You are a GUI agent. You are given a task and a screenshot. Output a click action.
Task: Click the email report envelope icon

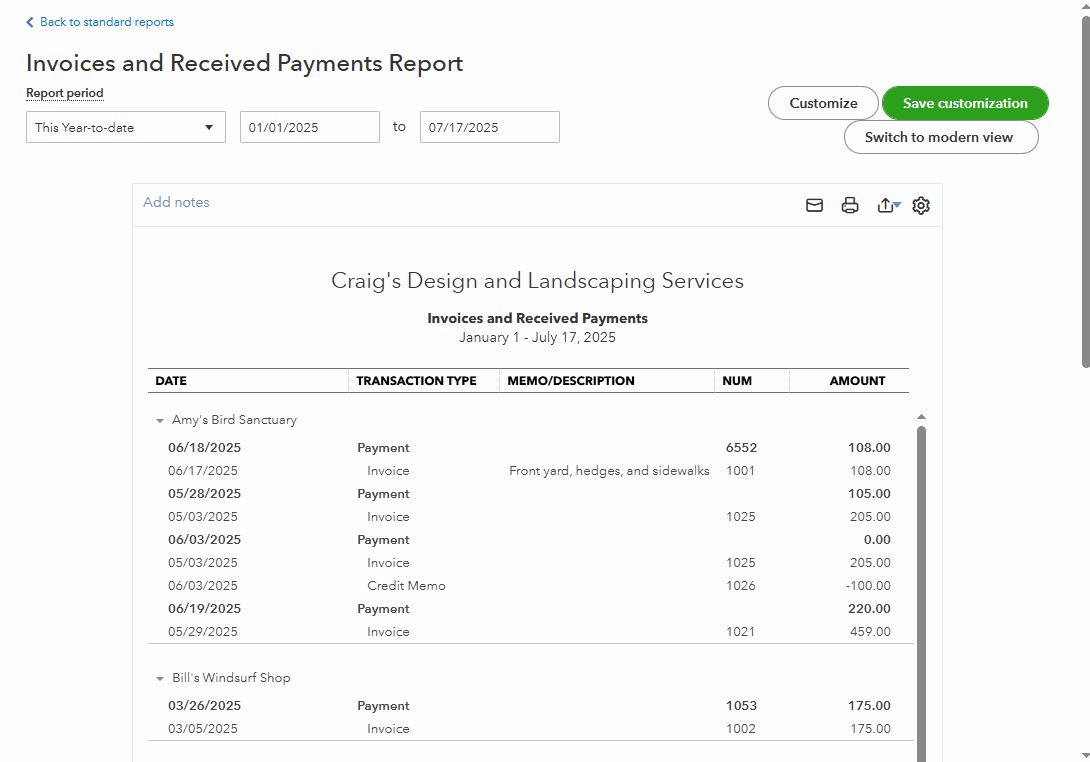[814, 205]
